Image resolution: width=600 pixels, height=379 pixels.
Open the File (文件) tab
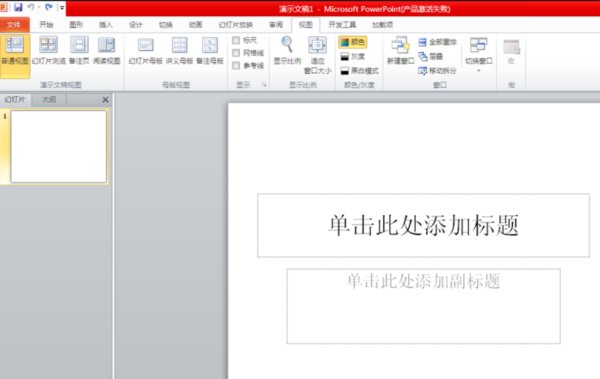point(14,25)
